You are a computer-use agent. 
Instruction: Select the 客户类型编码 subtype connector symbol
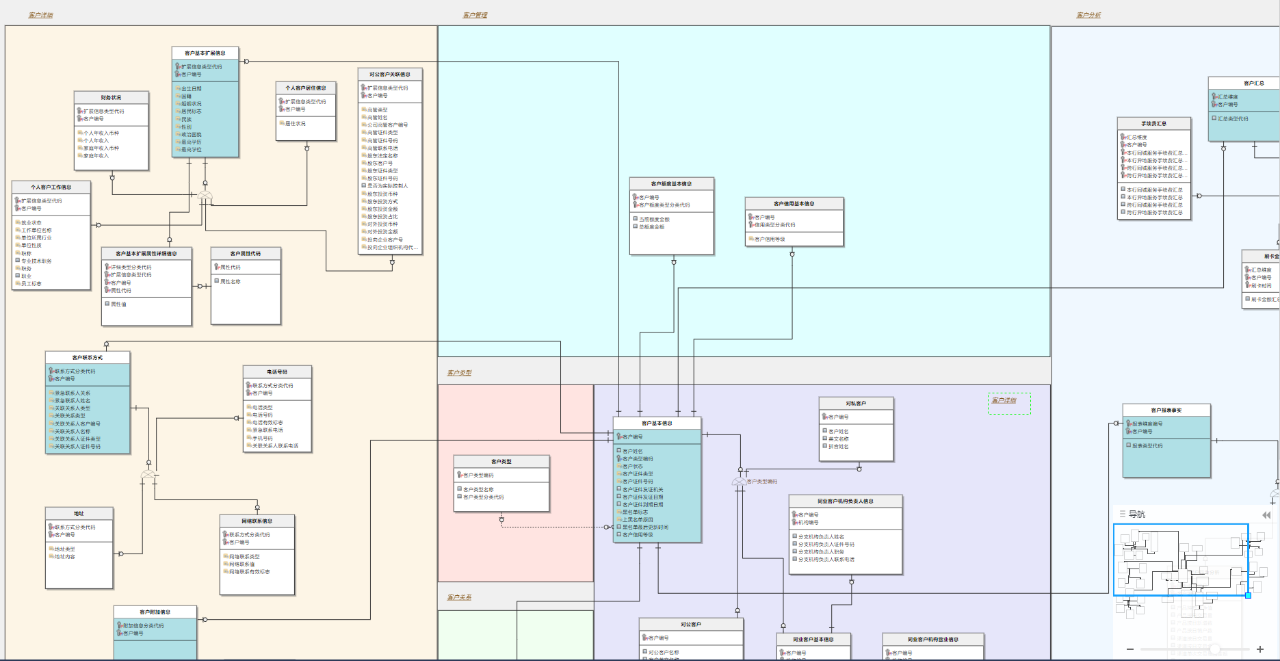(x=739, y=482)
